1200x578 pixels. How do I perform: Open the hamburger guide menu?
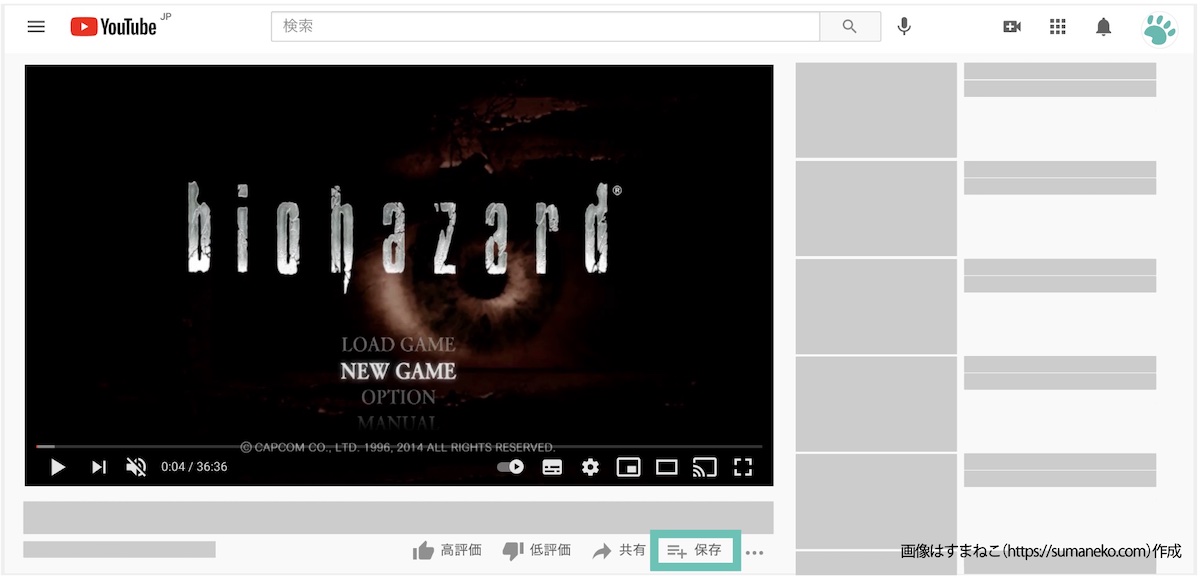pyautogui.click(x=36, y=27)
